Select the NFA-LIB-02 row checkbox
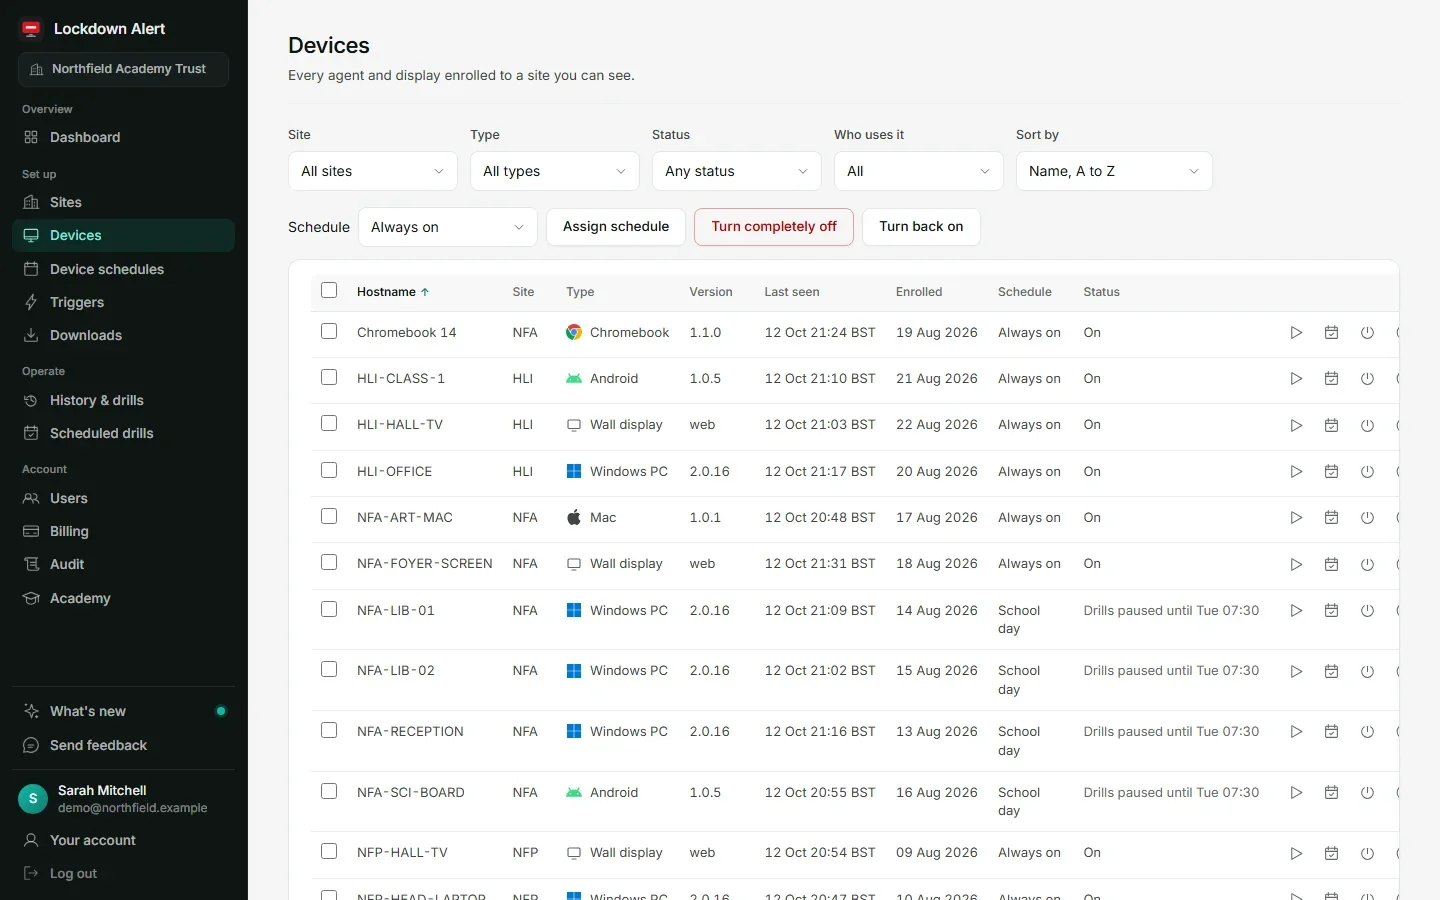 pos(329,669)
